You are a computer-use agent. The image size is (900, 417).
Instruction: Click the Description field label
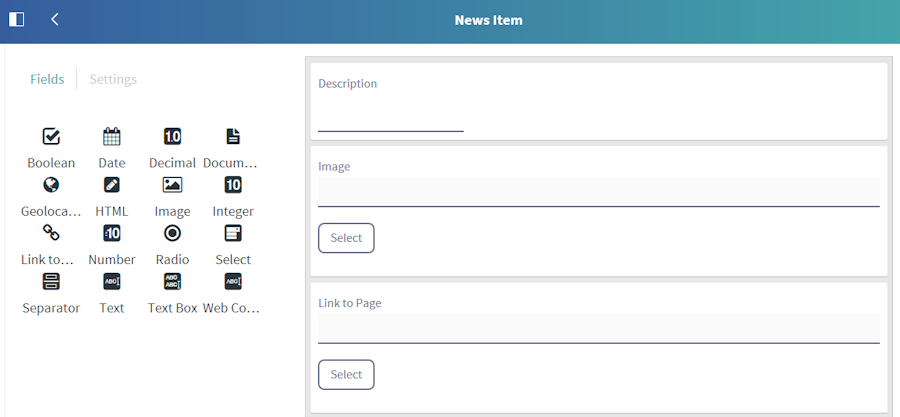click(x=348, y=83)
